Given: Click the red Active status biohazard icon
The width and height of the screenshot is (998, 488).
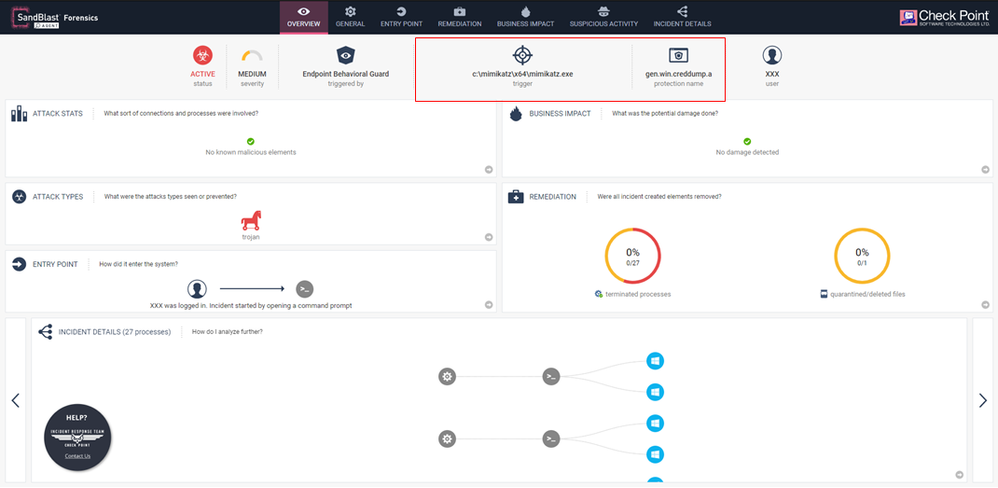Looking at the screenshot, I should coord(203,56).
